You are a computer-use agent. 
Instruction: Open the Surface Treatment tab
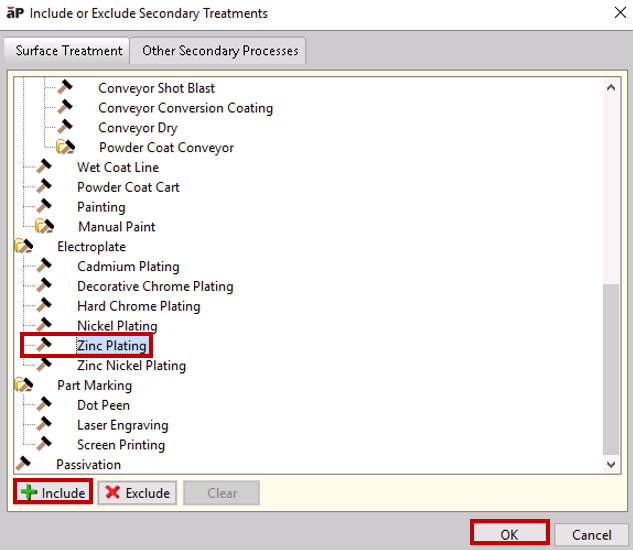click(x=69, y=51)
